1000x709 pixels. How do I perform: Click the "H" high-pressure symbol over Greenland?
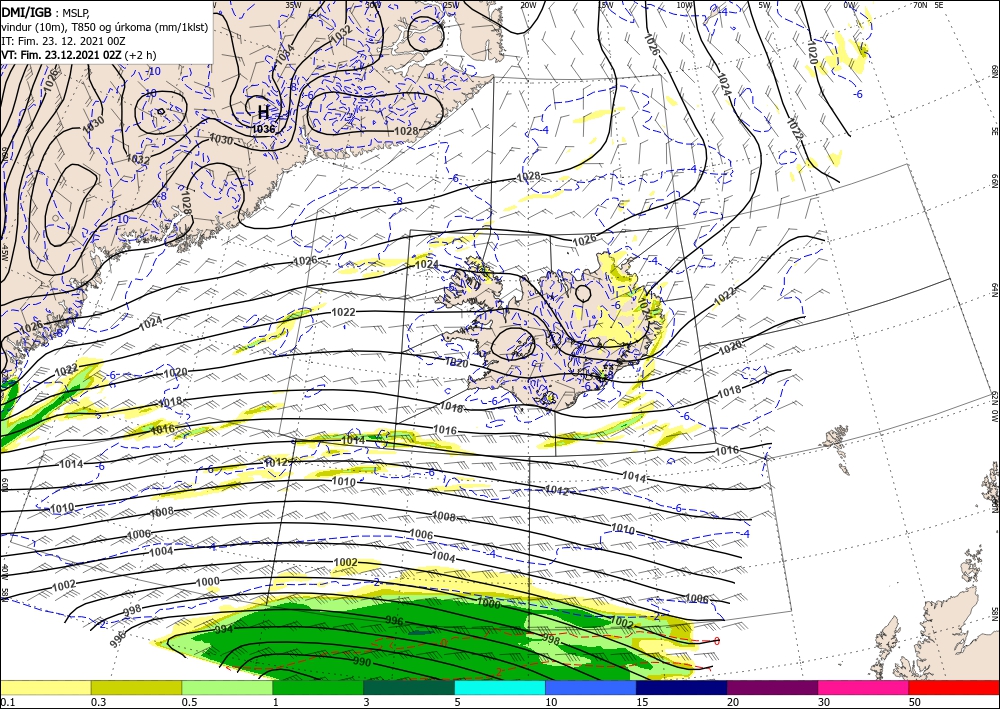pyautogui.click(x=263, y=113)
